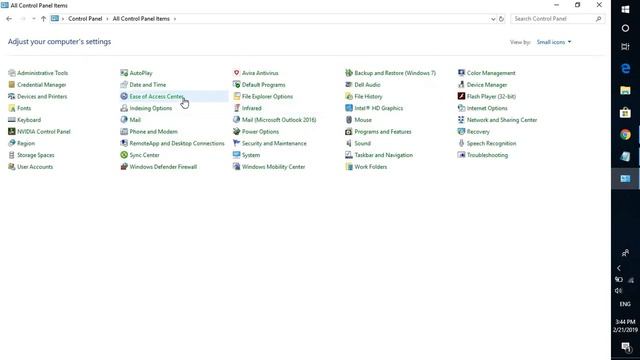
Task: Expand the address bar history dropdown
Action: [493, 19]
